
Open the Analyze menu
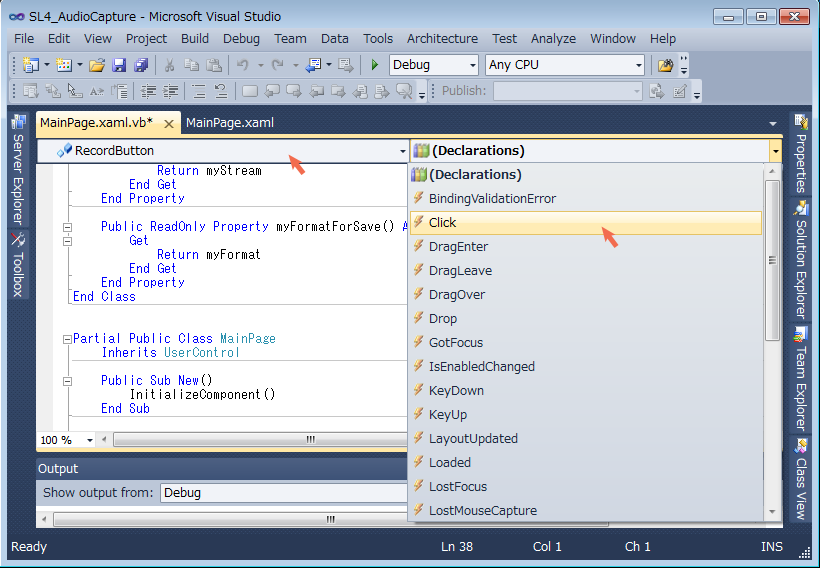click(553, 39)
